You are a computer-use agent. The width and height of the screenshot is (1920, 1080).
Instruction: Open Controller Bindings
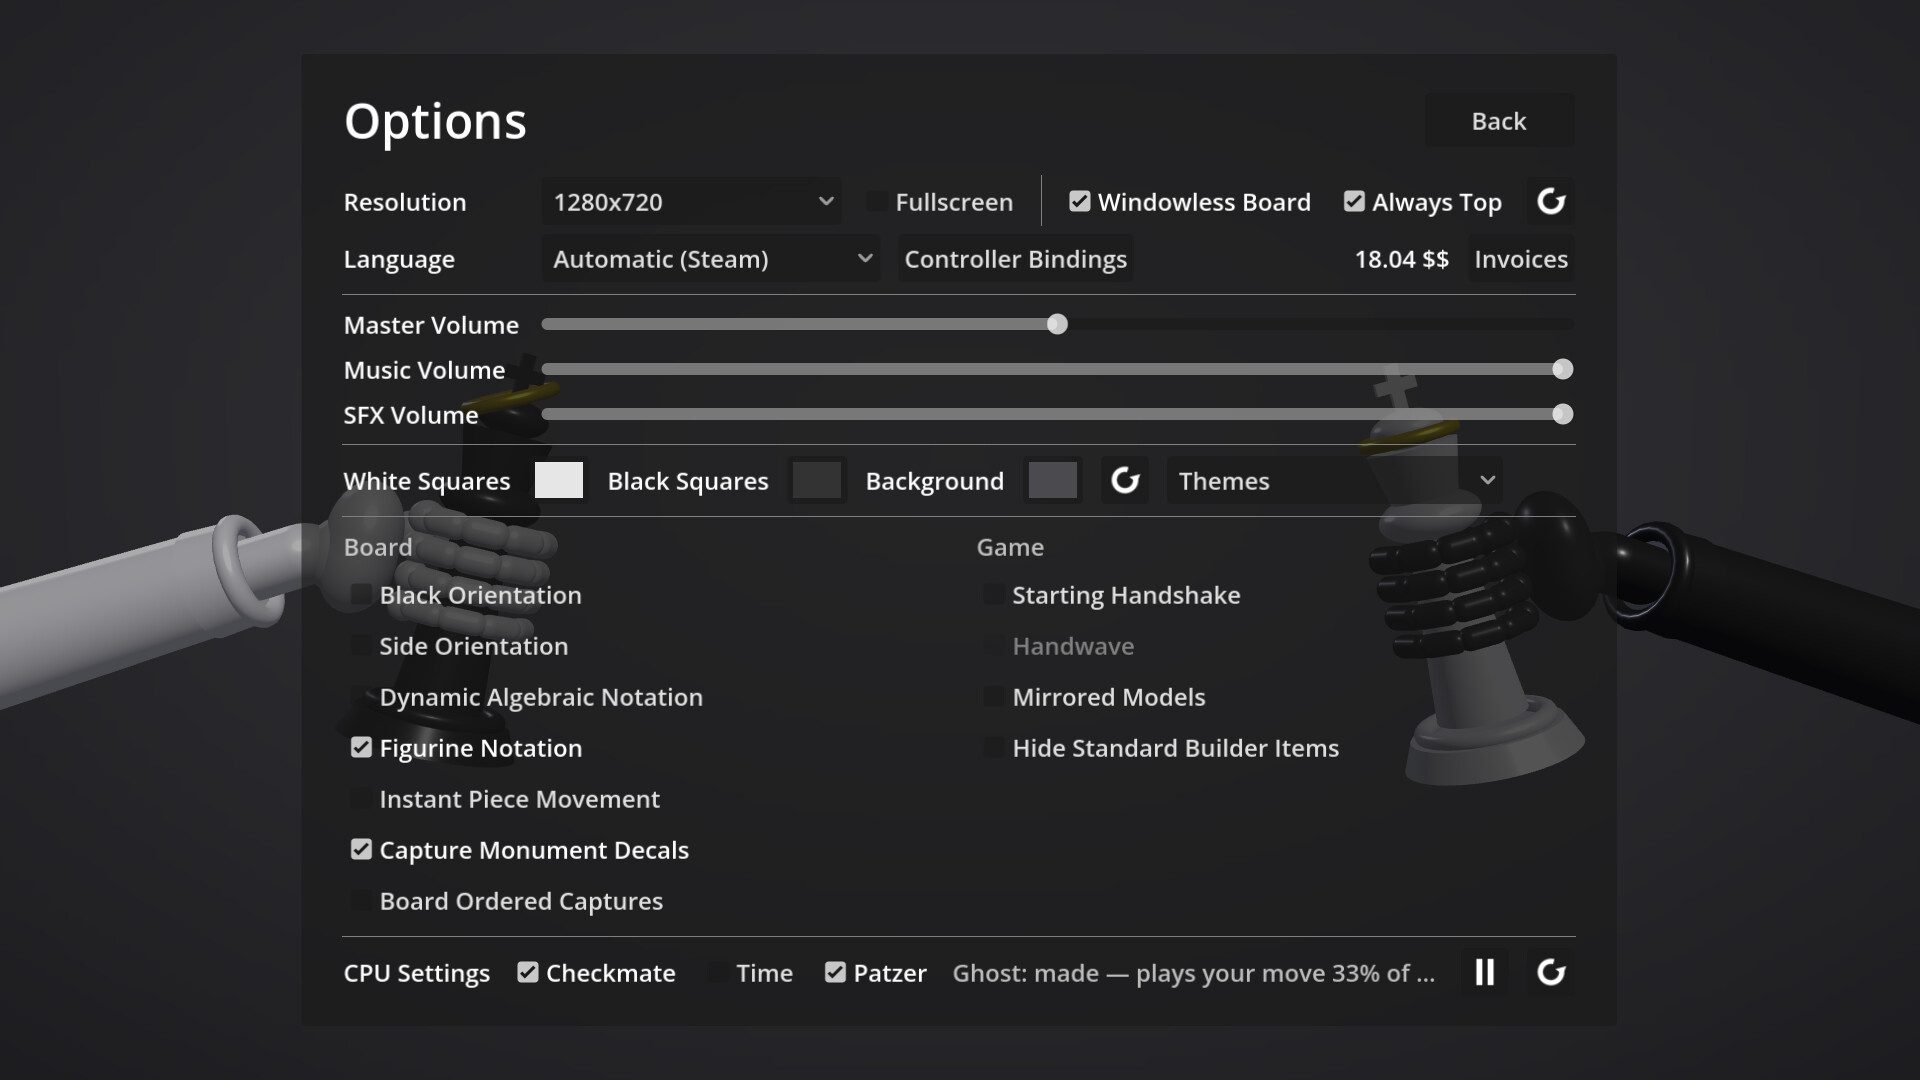(x=1015, y=259)
